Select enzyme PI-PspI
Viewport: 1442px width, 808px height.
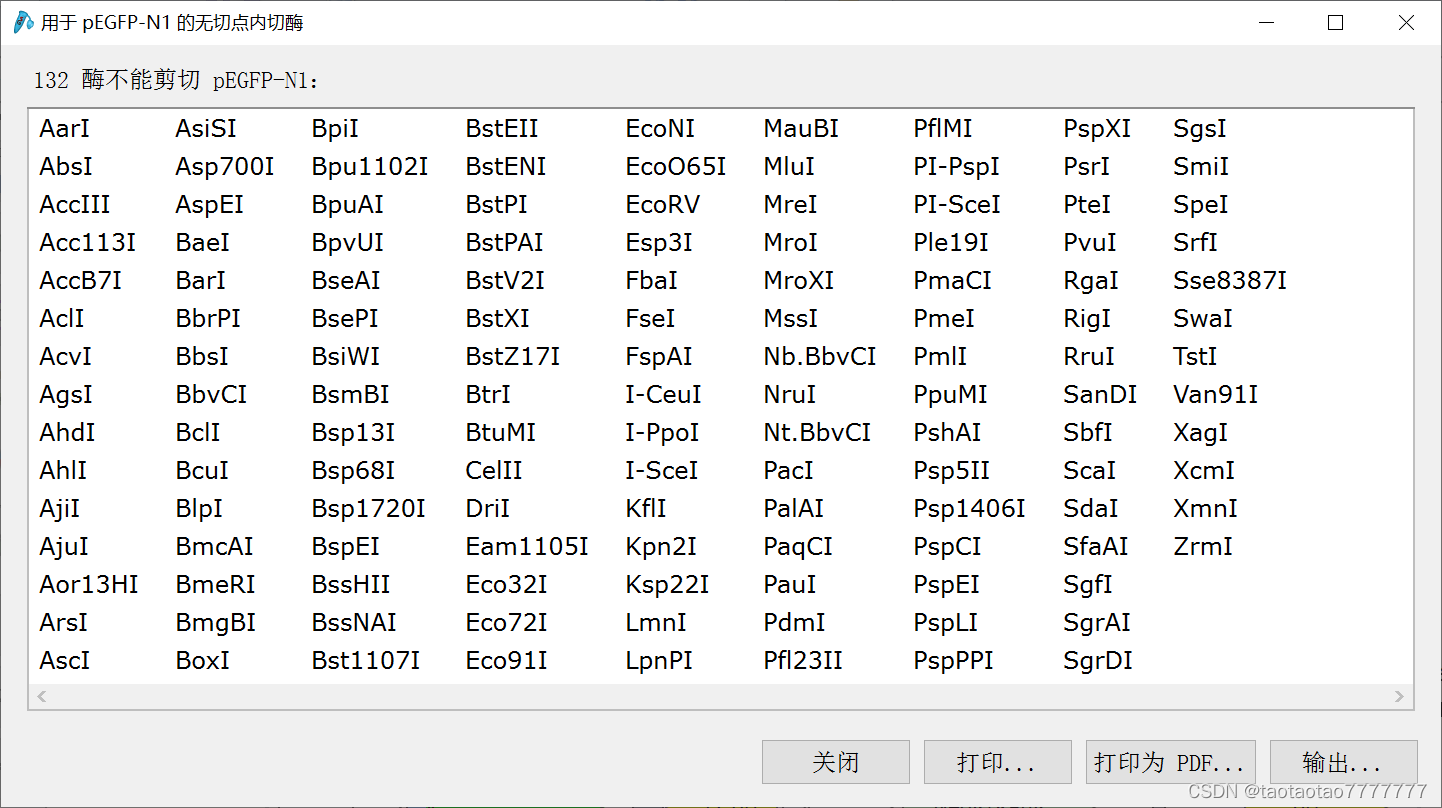click(956, 167)
